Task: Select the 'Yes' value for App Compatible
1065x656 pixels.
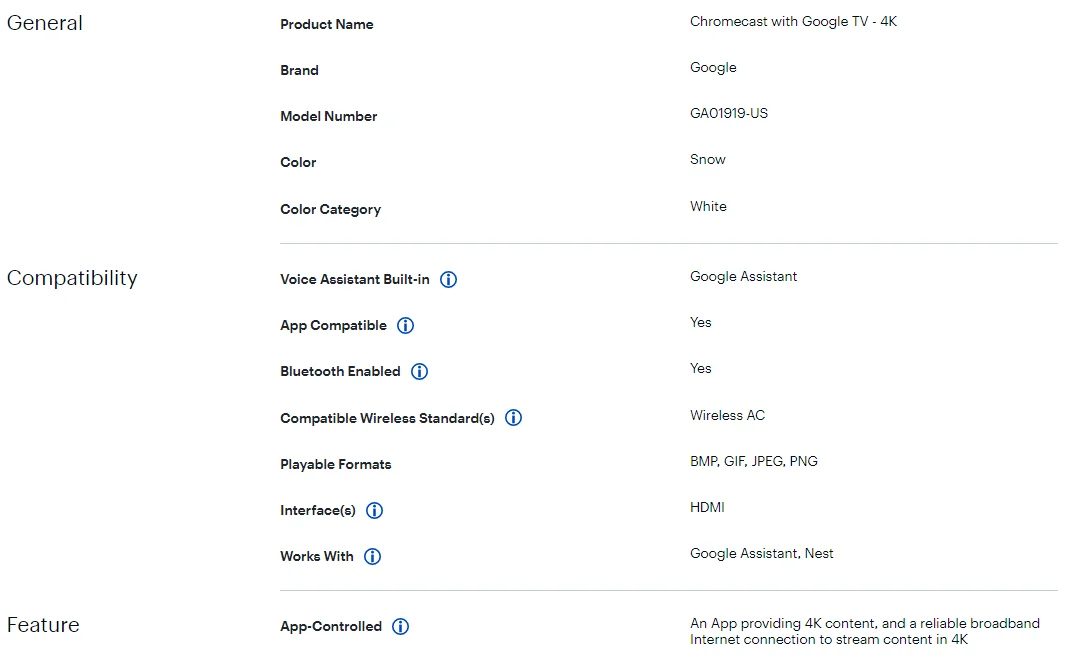Action: (x=701, y=323)
